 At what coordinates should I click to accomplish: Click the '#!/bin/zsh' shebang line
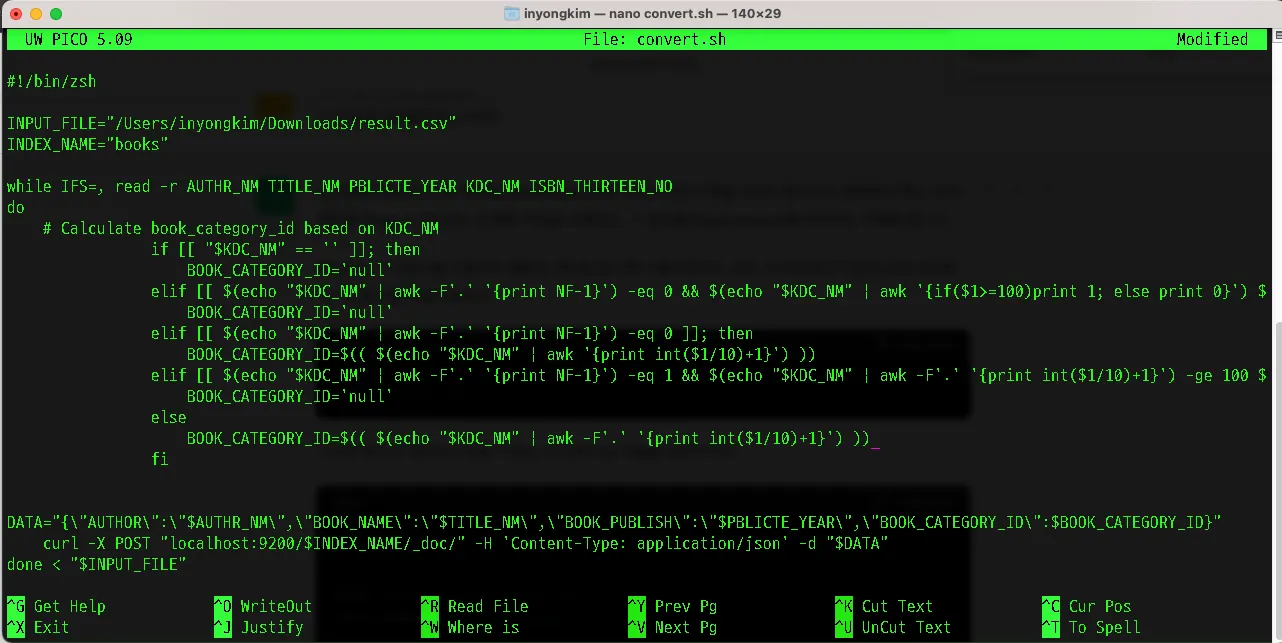52,81
